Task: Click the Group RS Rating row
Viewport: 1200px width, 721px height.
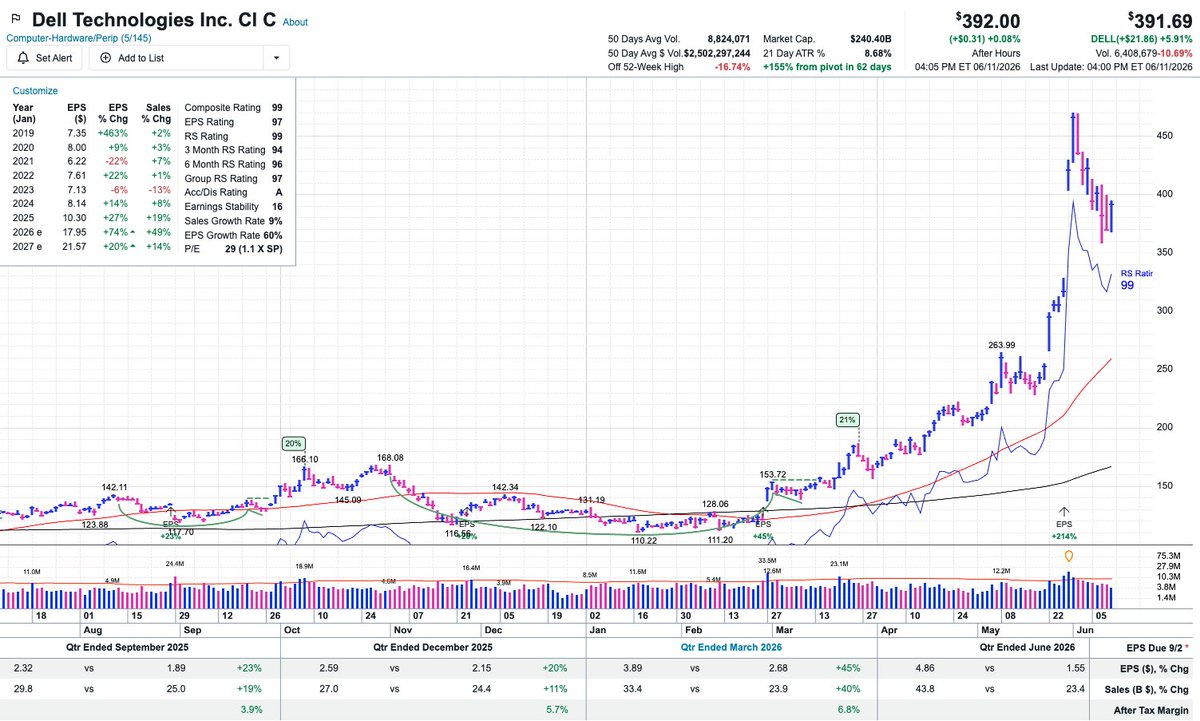Action: 233,178
